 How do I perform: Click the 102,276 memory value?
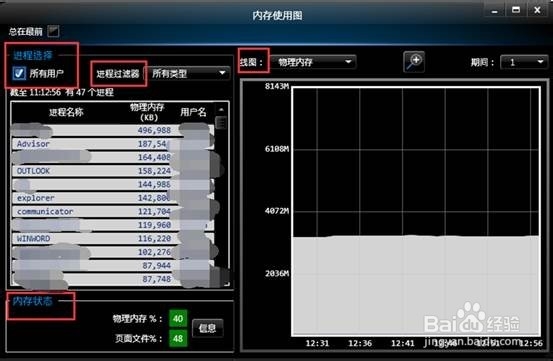click(x=154, y=252)
